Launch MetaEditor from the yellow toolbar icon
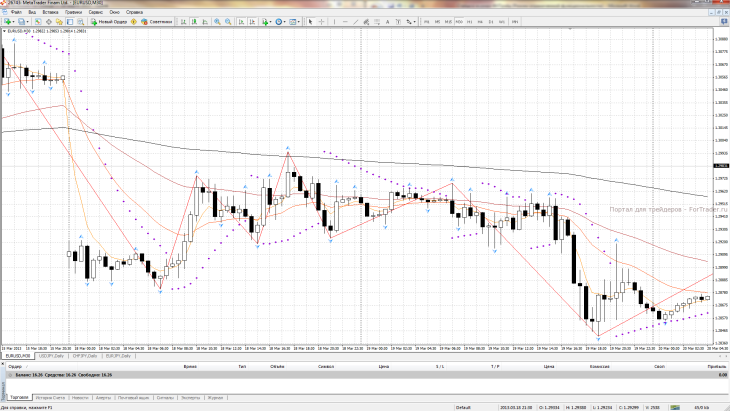 tap(134, 21)
